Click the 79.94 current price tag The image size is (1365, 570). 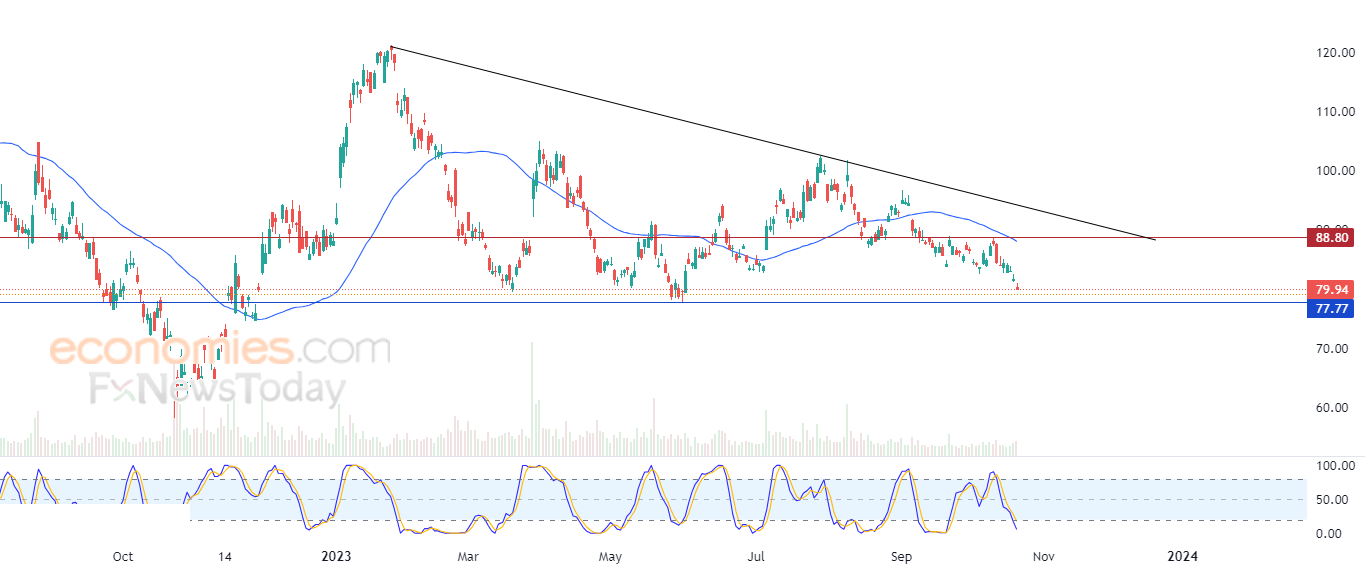coord(1331,290)
